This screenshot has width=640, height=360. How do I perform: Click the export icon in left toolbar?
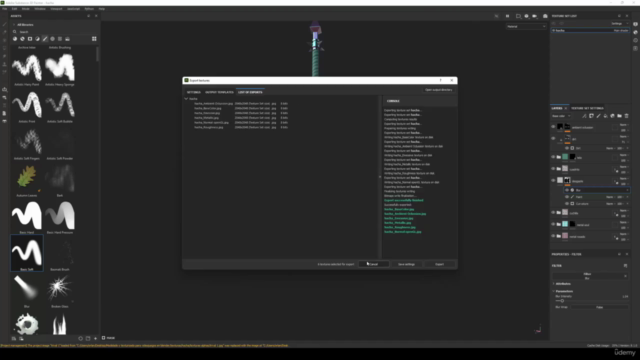4,89
